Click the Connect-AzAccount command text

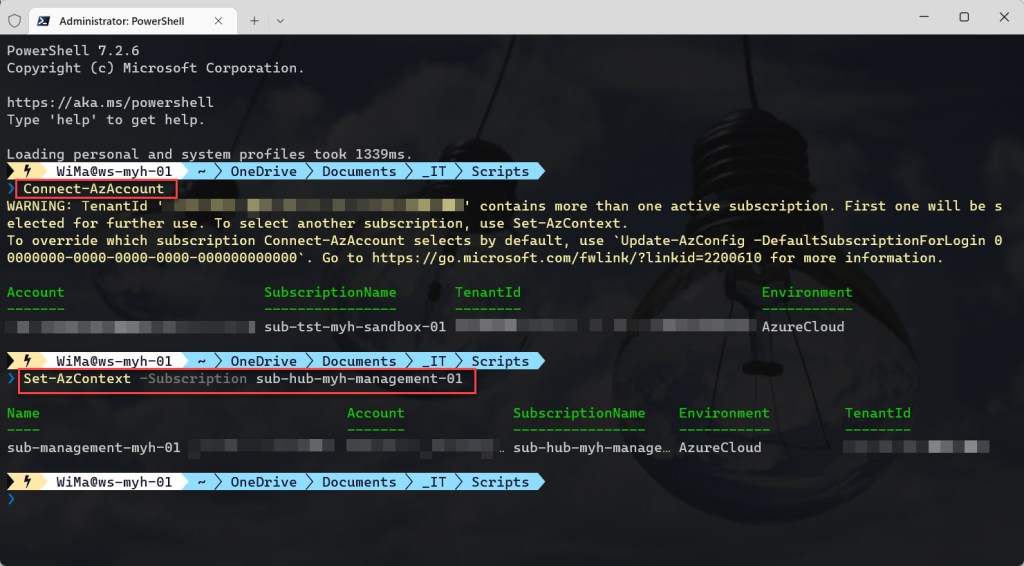tap(93, 189)
